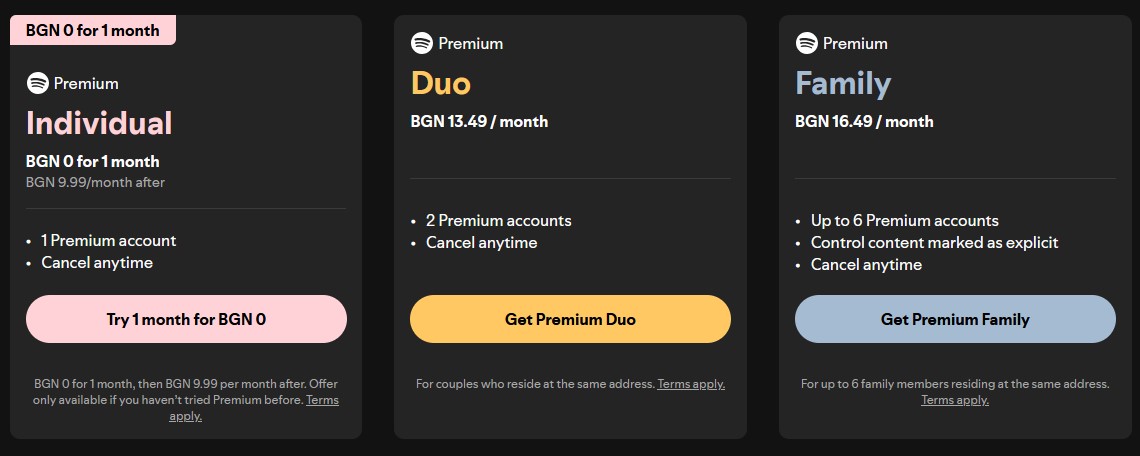Click the Spotify logo on the Duo card

click(421, 43)
